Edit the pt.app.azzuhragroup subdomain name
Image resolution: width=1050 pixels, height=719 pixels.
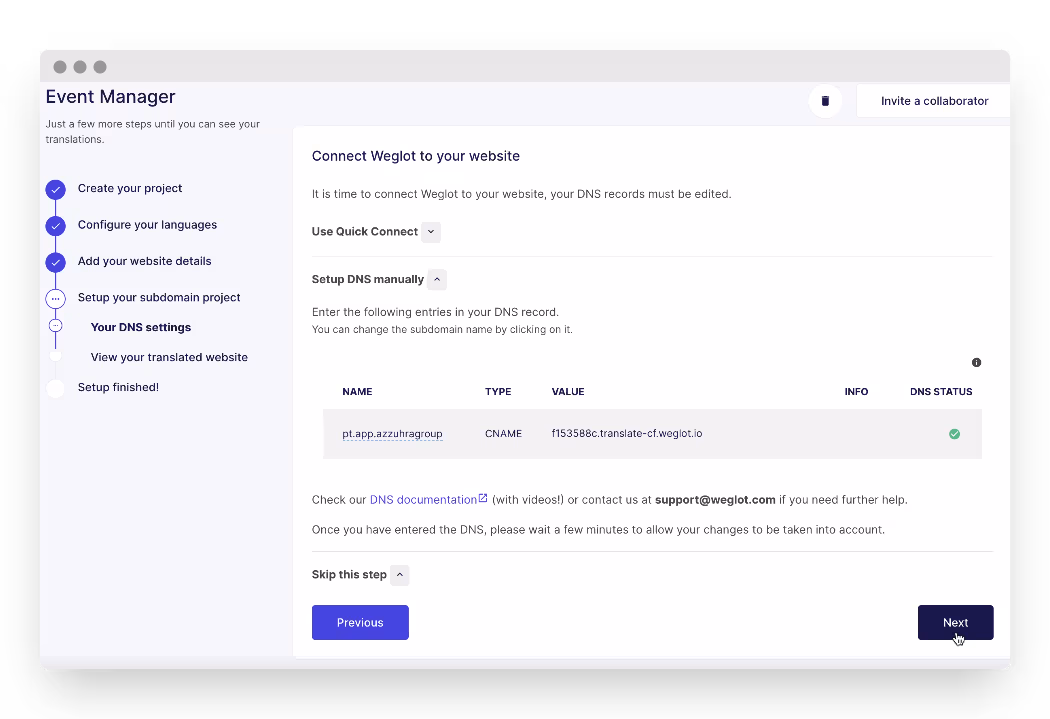(392, 434)
